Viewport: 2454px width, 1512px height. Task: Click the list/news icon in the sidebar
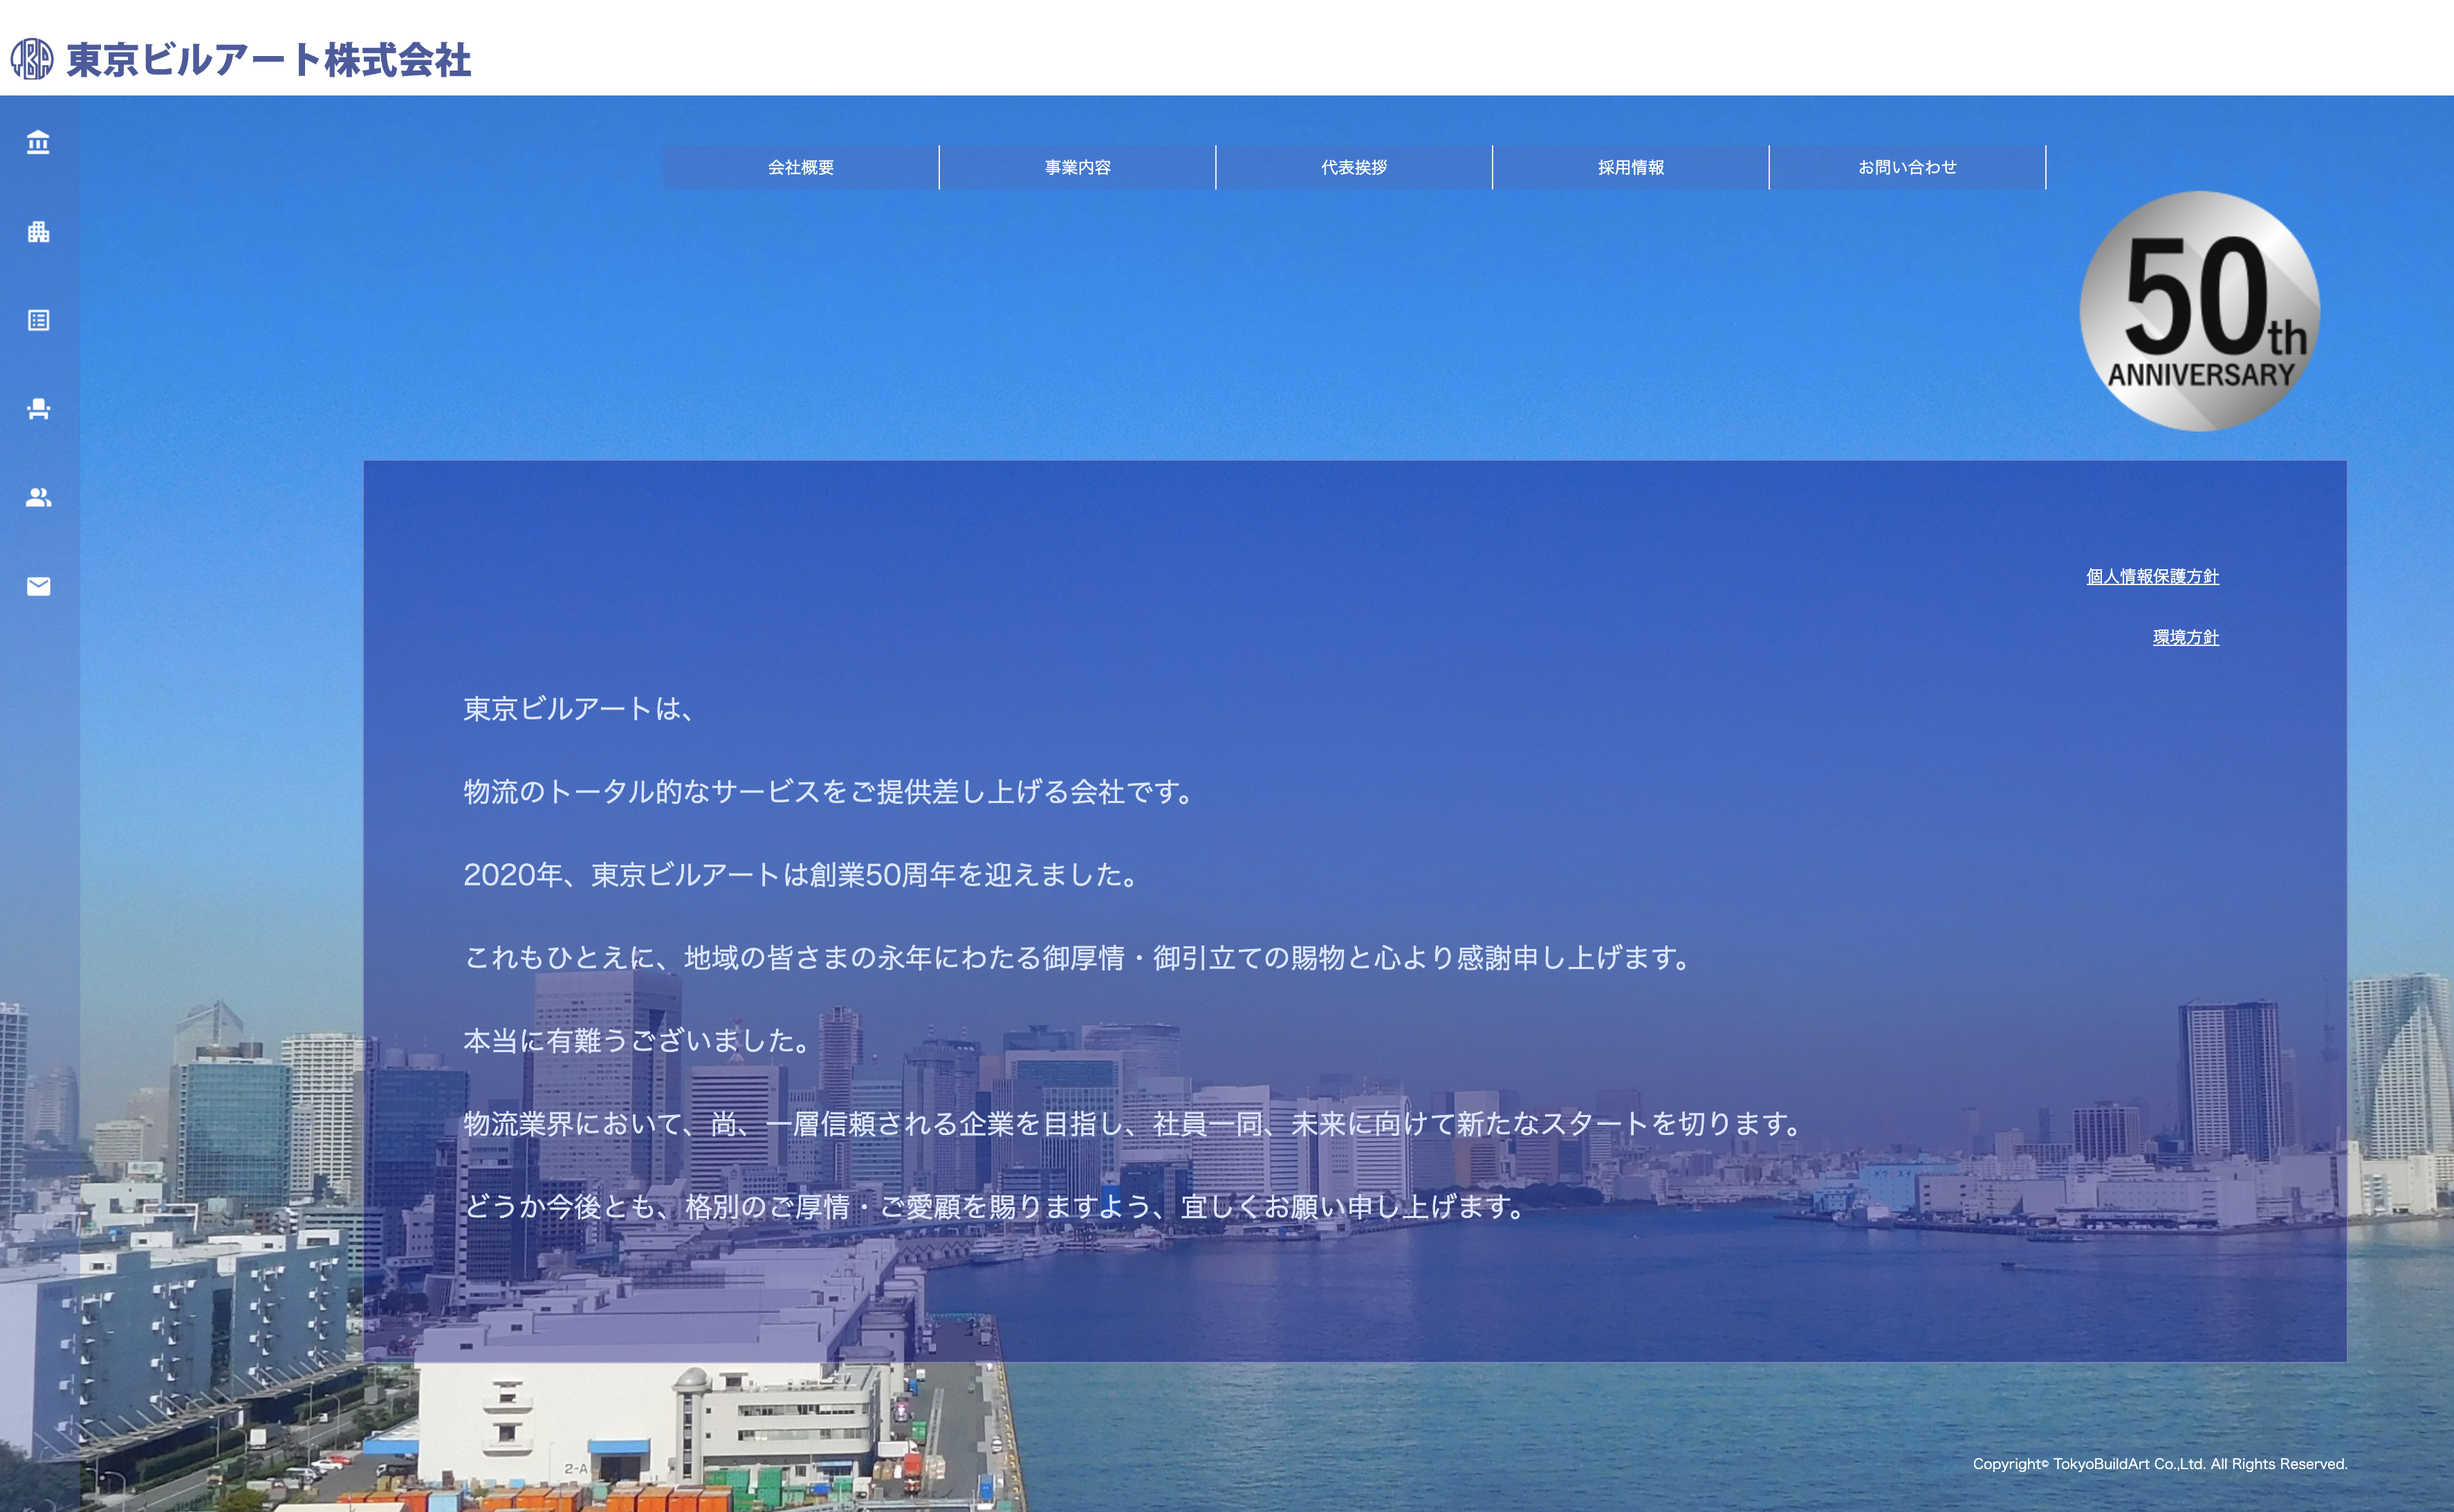(x=37, y=320)
